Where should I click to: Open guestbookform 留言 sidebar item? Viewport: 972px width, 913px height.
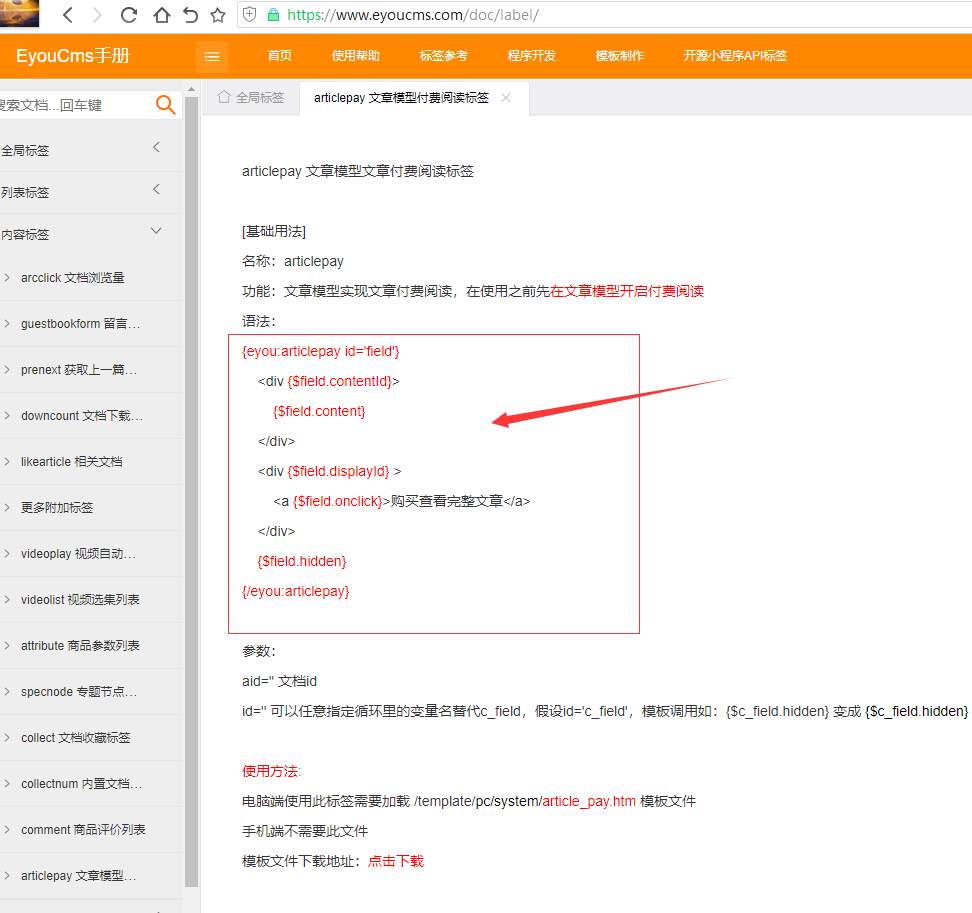tap(92, 324)
